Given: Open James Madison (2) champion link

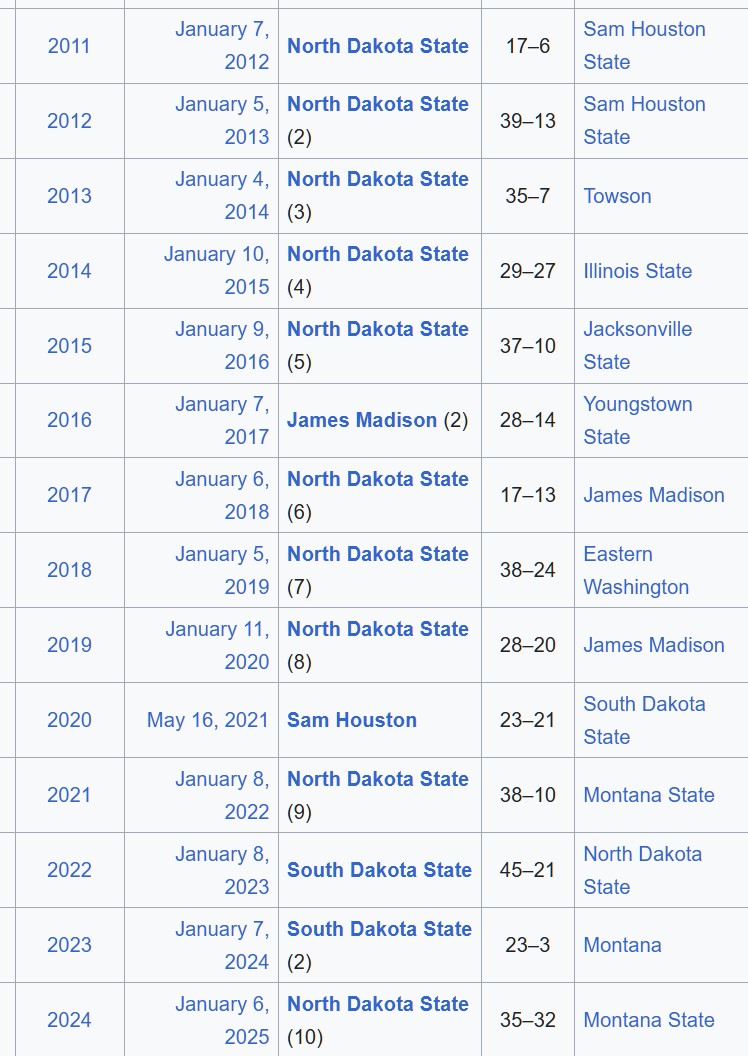Looking at the screenshot, I should tap(362, 420).
